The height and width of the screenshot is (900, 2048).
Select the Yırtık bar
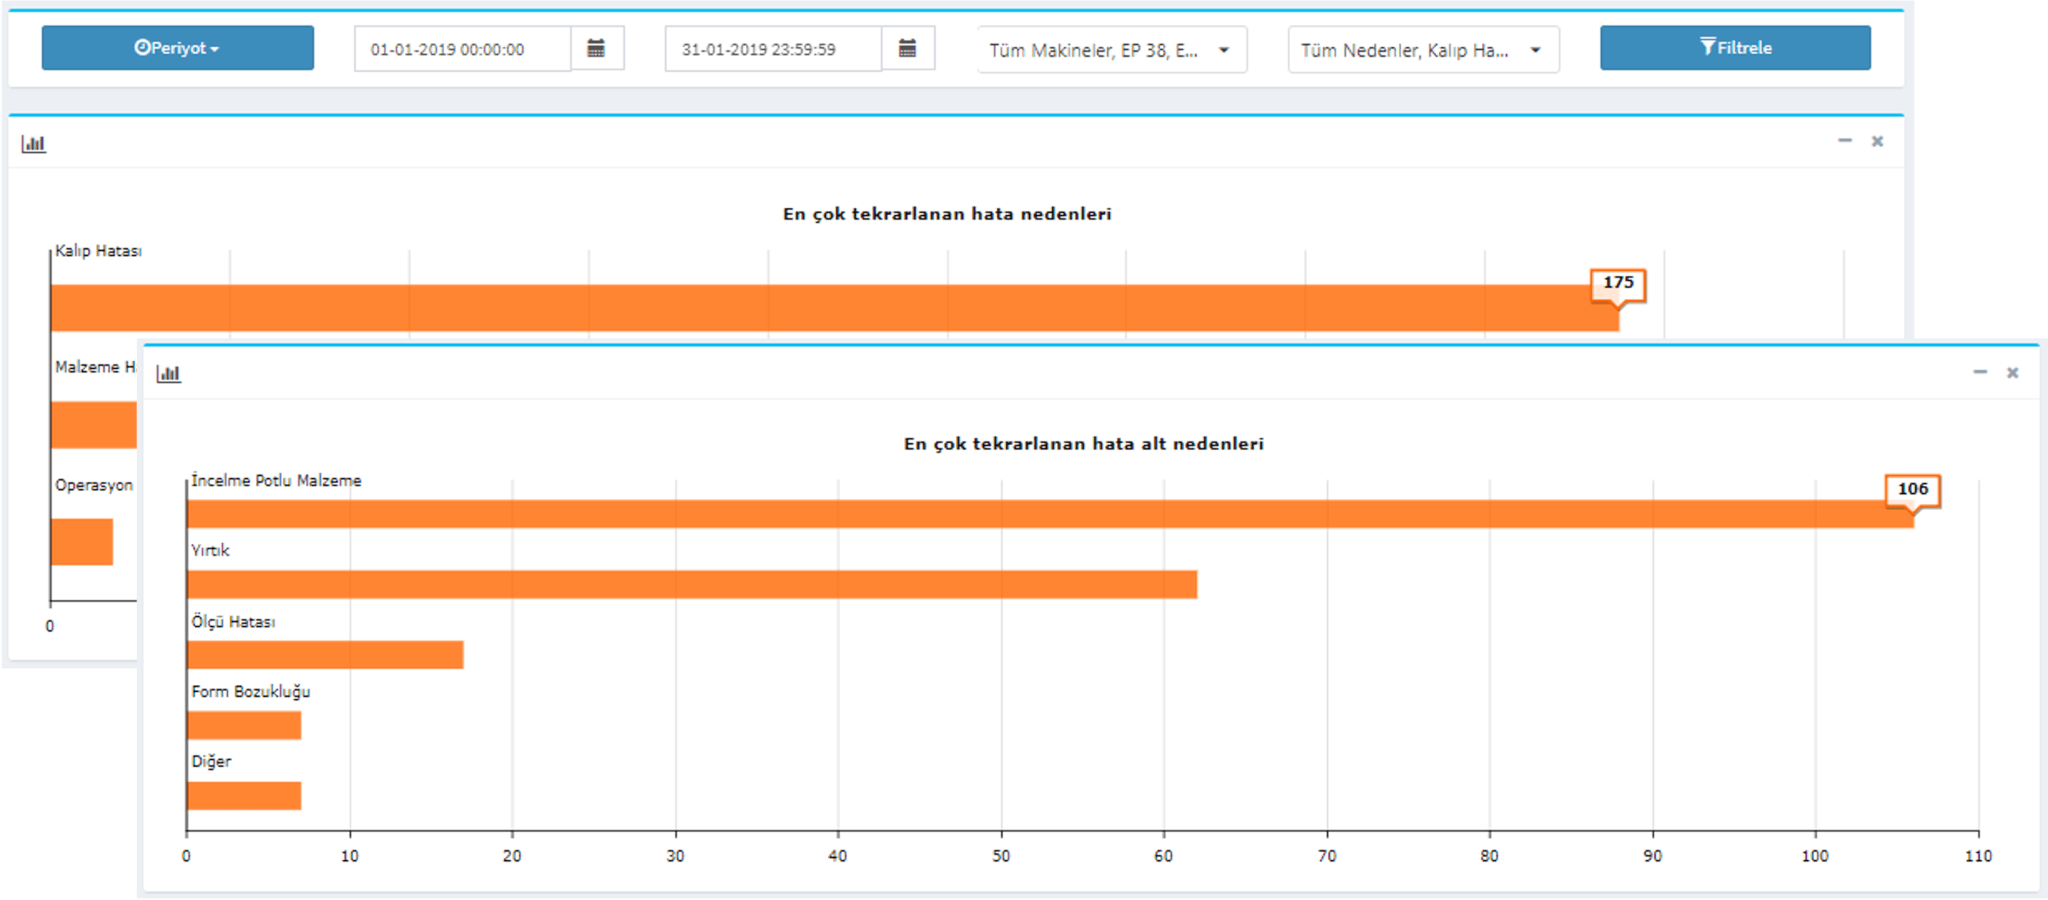pos(692,585)
